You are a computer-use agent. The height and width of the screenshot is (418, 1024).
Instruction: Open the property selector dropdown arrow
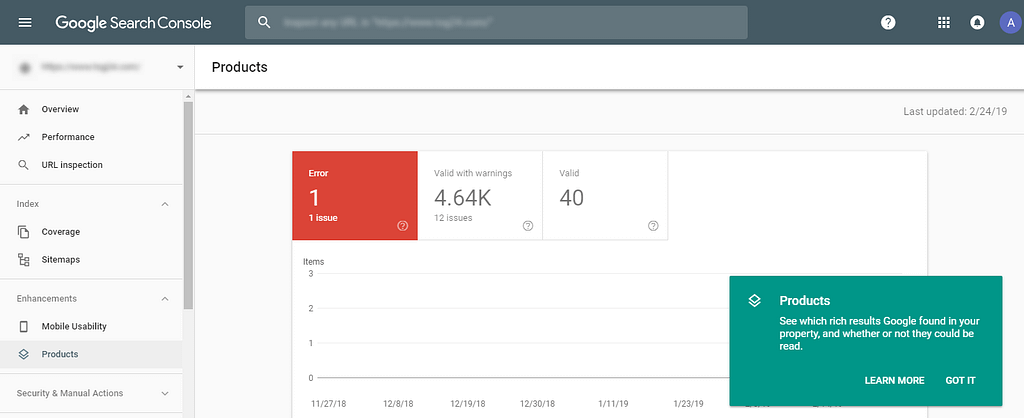point(180,67)
